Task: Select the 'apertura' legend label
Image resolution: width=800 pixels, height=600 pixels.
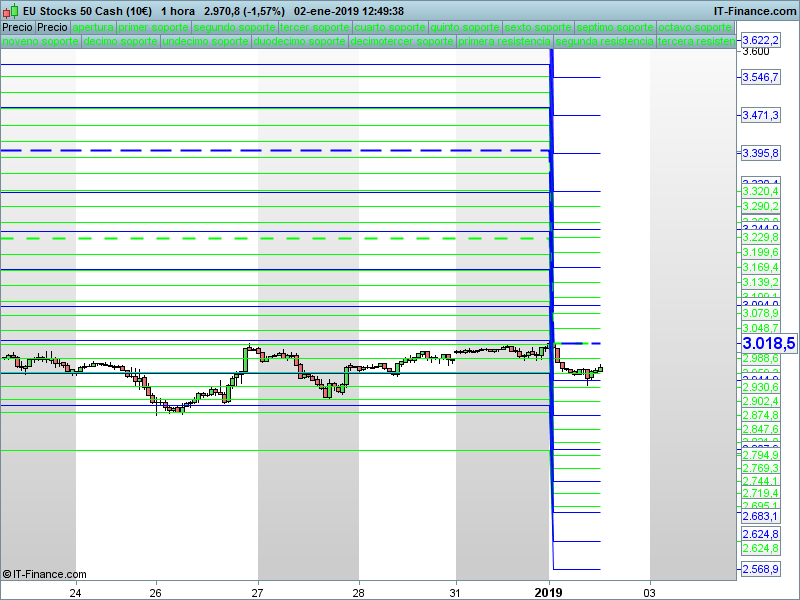Action: [93, 27]
